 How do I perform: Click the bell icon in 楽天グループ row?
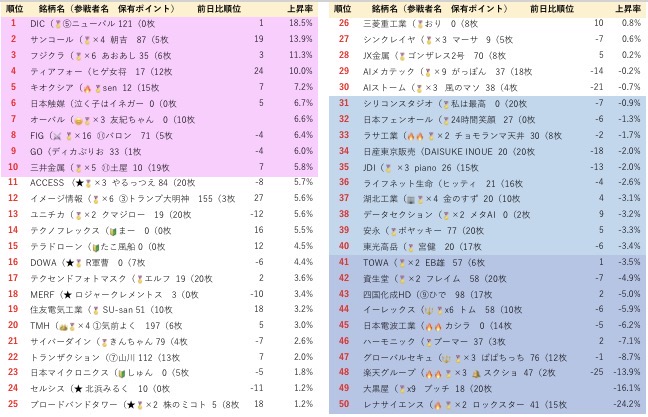pos(476,374)
